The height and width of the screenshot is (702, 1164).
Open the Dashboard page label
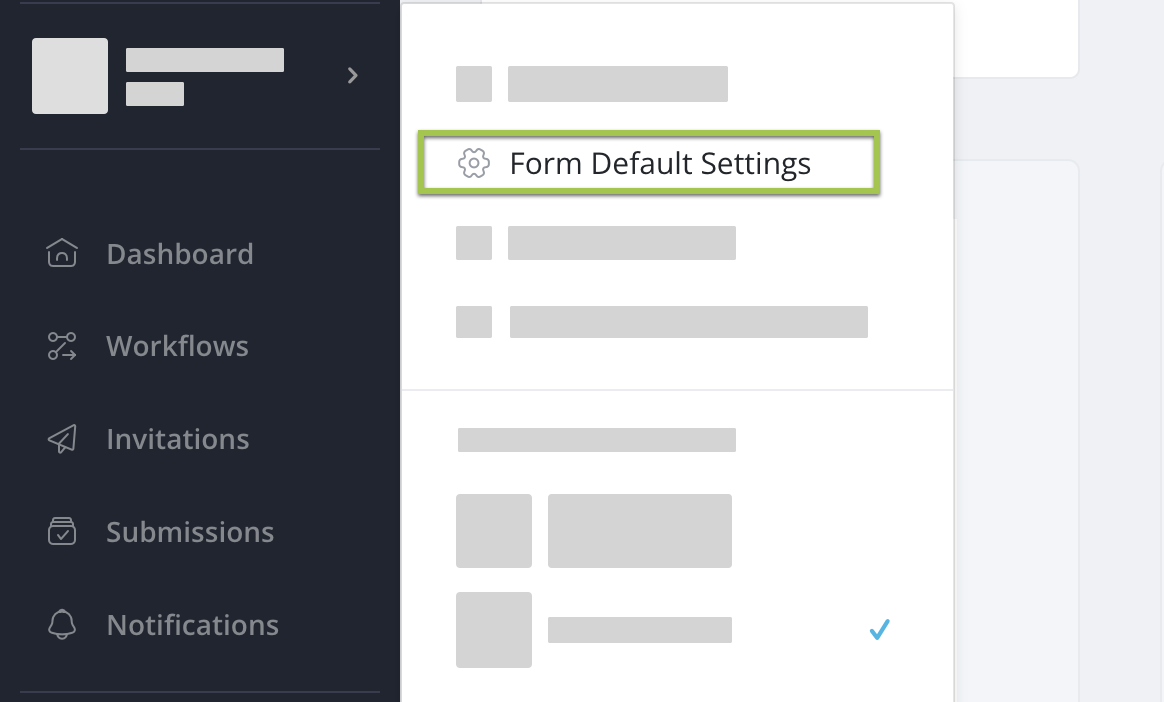180,254
